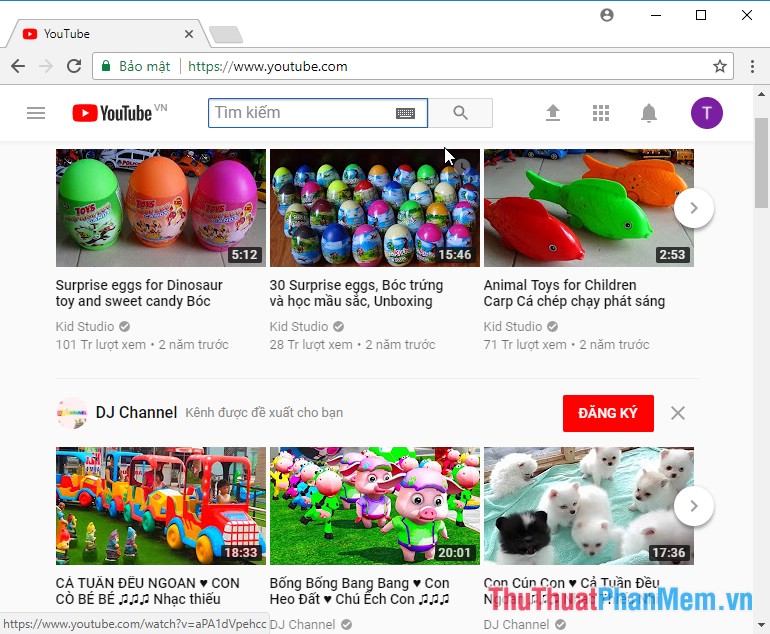770x634 pixels.
Task: Open title 'CẢ TUẦN ĐỀU NGOAN ♥ CON CÒ BÉ BÉ'
Action: 147,591
